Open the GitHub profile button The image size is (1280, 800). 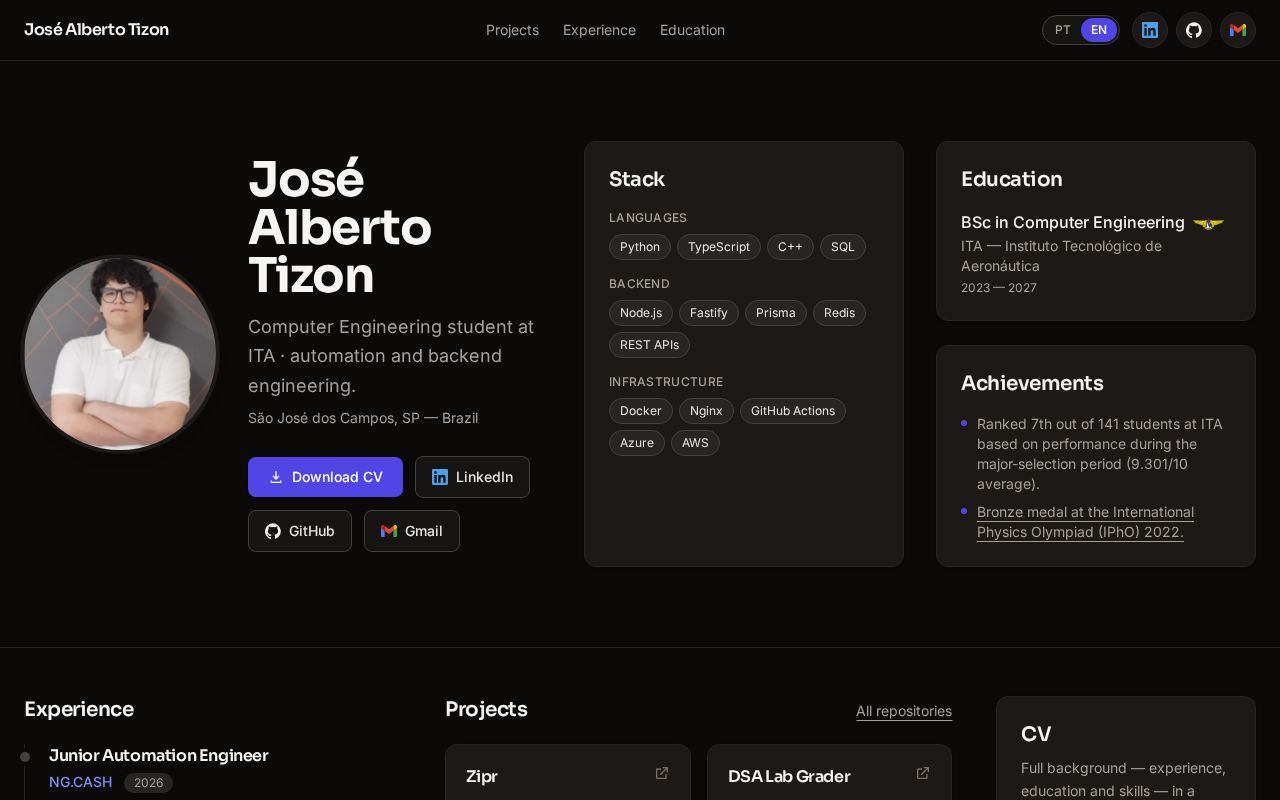point(300,531)
